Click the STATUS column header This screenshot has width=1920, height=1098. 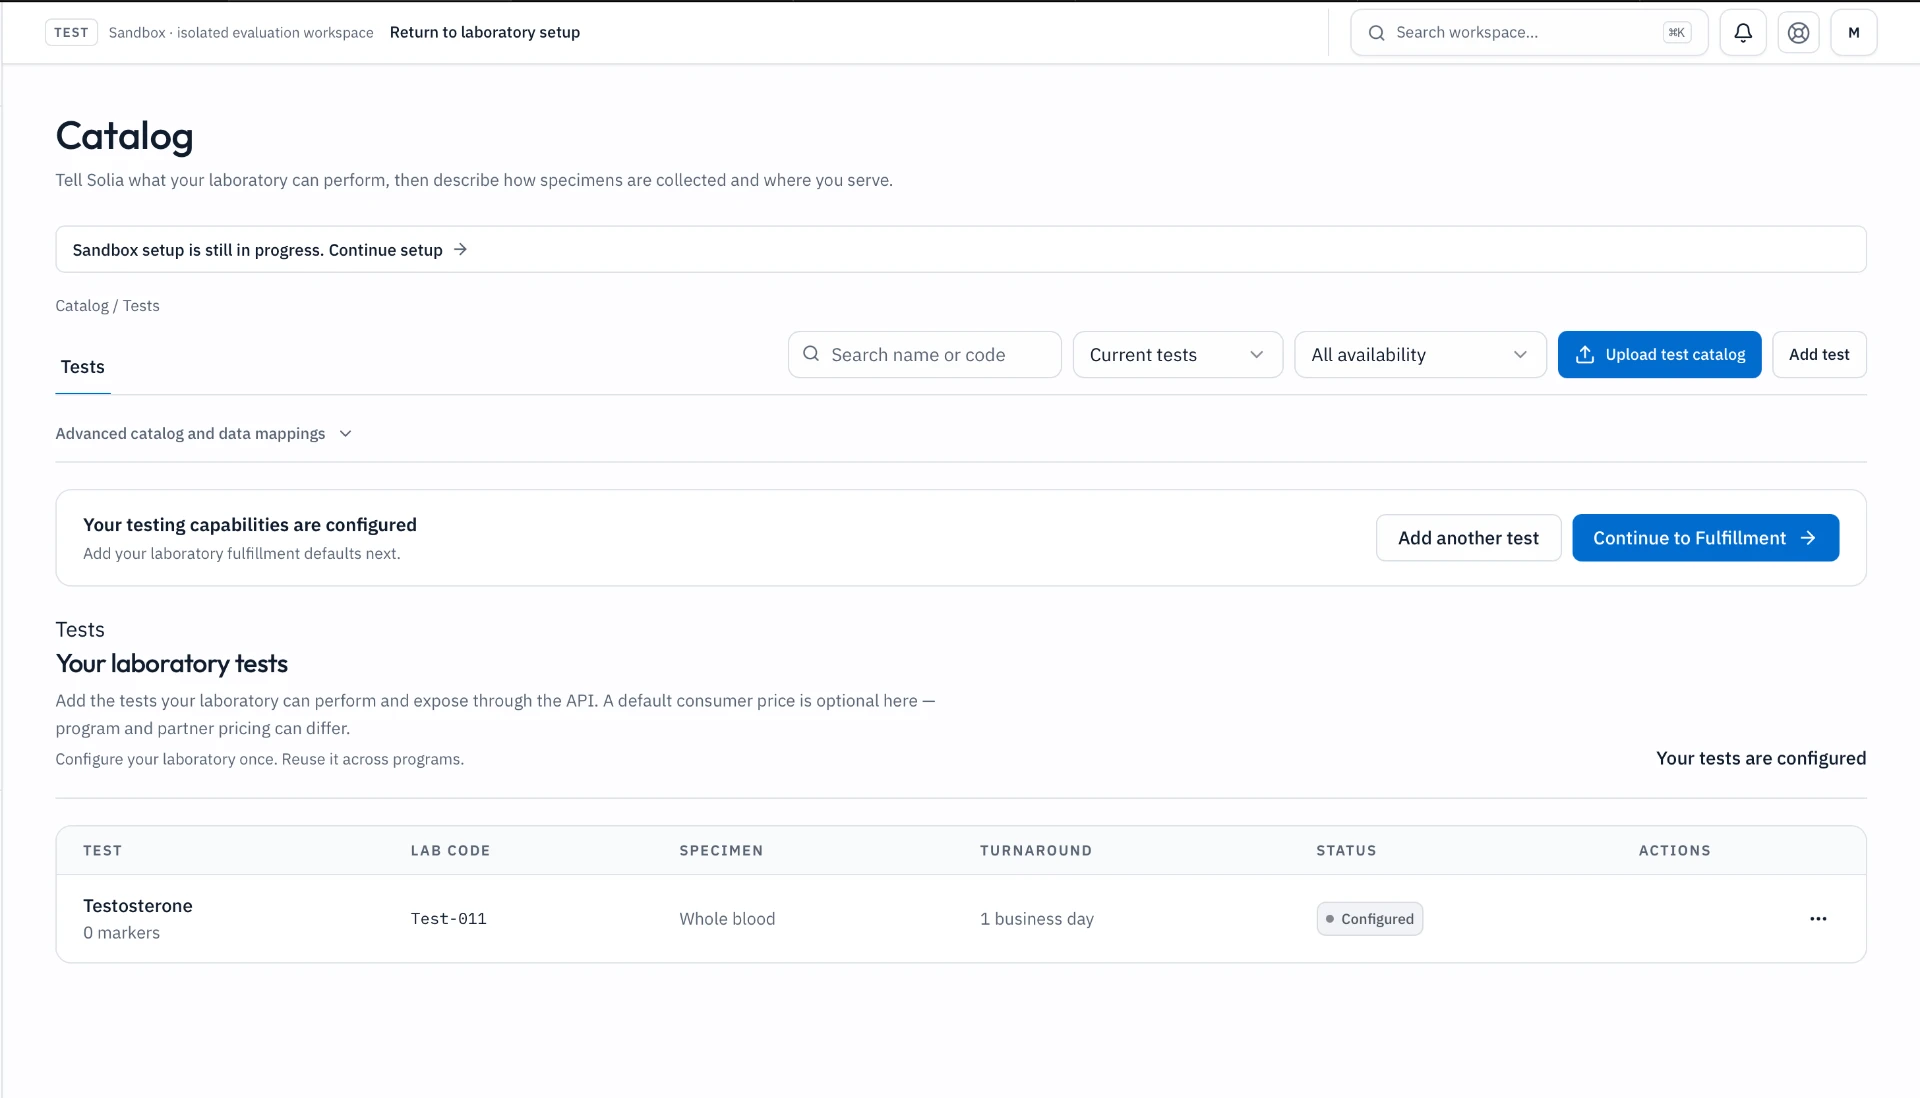1346,851
